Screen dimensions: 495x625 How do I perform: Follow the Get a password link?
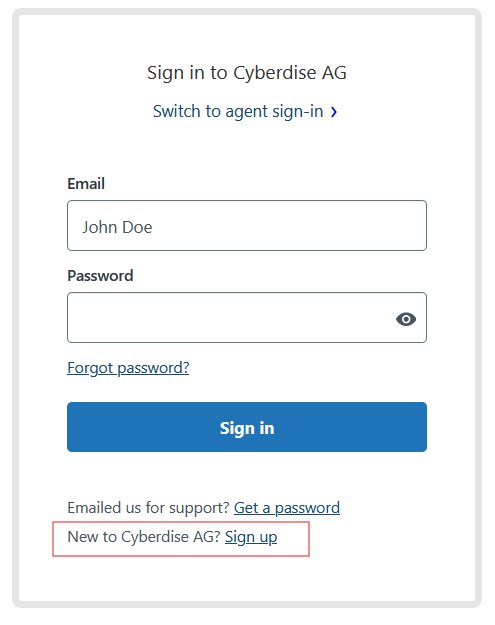pos(287,508)
